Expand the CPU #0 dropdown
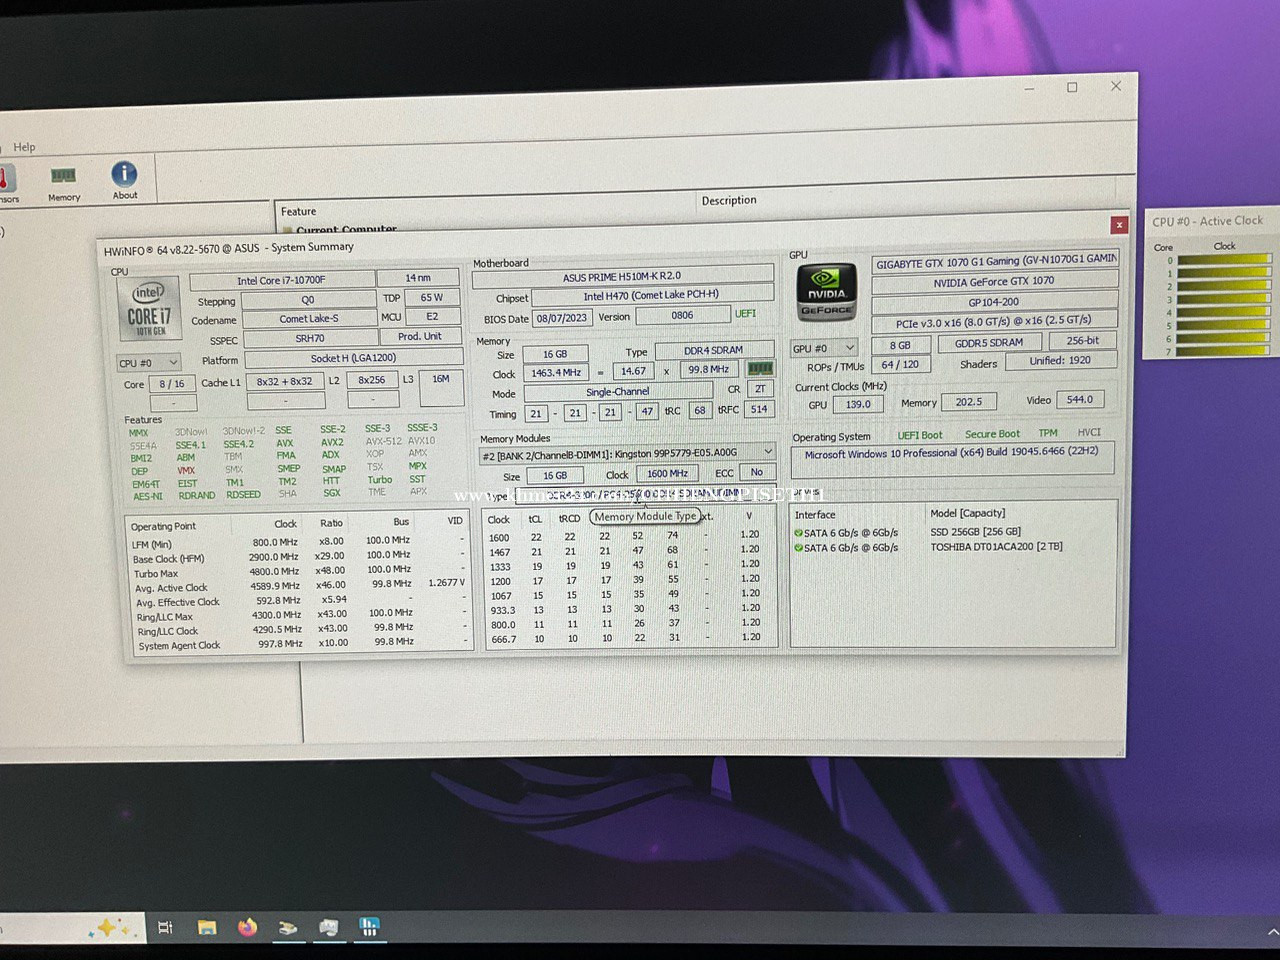The image size is (1280, 960). point(149,362)
